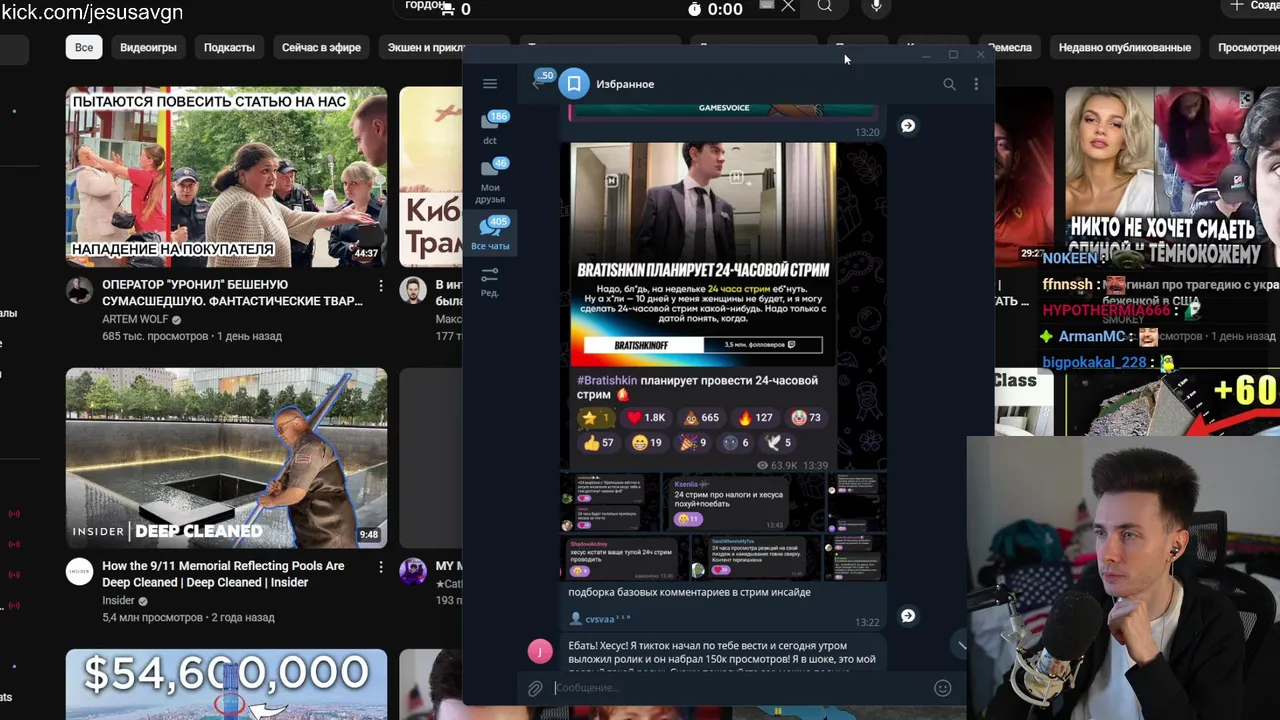Open the $54,600,000 video thumbnail
The width and height of the screenshot is (1280, 720).
pyautogui.click(x=226, y=685)
